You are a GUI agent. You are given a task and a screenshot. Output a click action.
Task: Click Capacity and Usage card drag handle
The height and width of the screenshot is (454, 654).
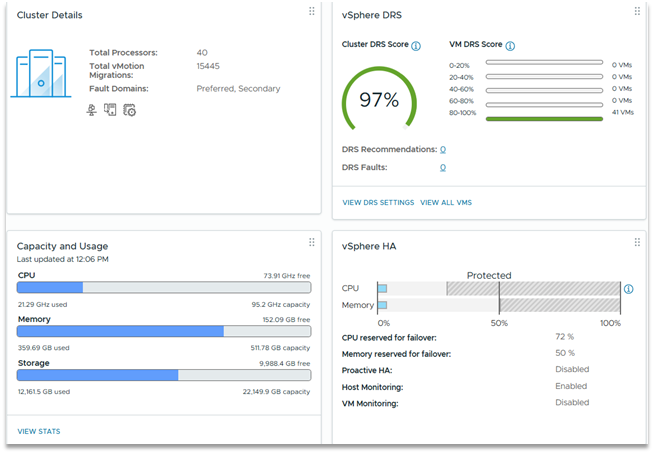[312, 242]
